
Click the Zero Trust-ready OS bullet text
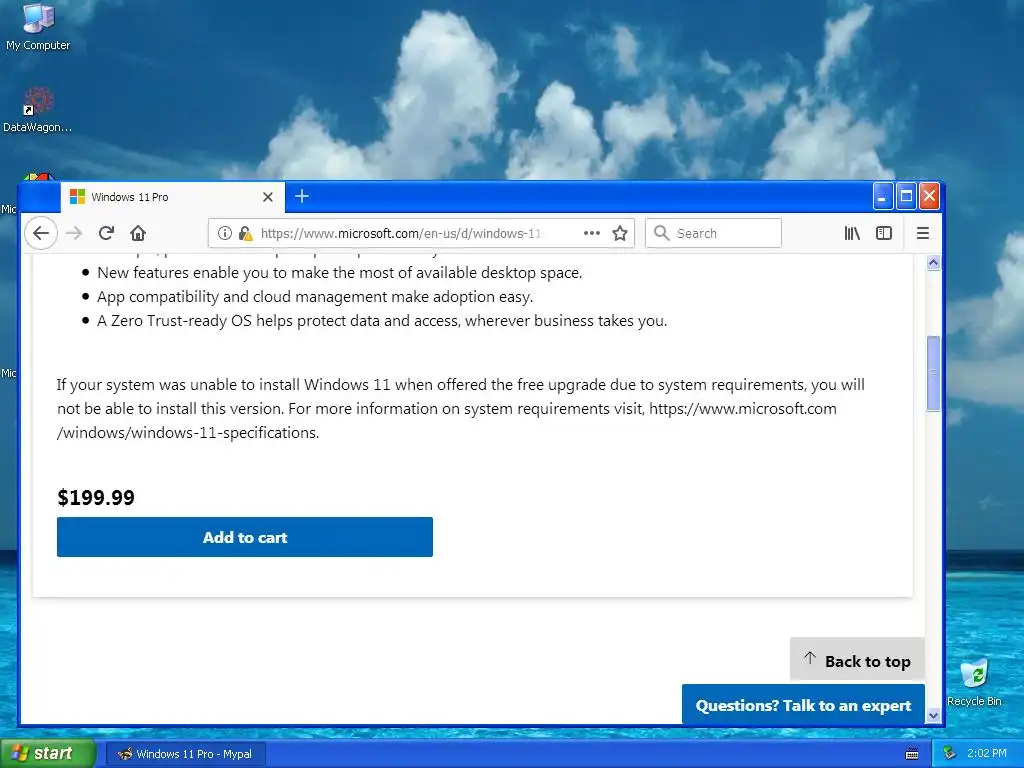tap(382, 321)
